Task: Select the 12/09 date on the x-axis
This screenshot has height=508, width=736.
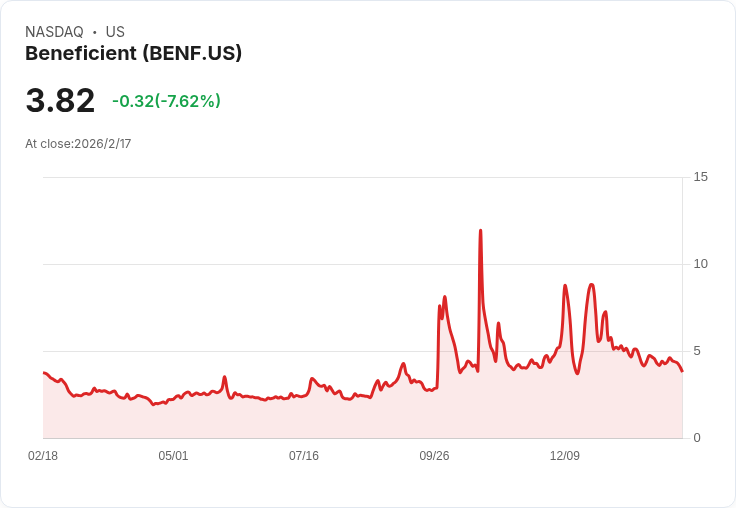Action: (x=565, y=456)
